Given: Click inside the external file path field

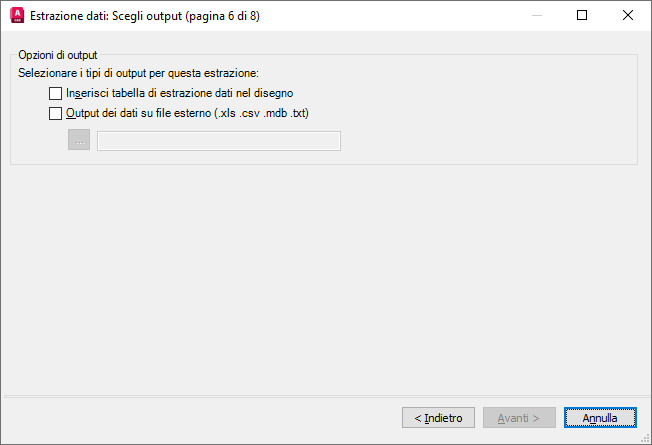Looking at the screenshot, I should click(219, 141).
